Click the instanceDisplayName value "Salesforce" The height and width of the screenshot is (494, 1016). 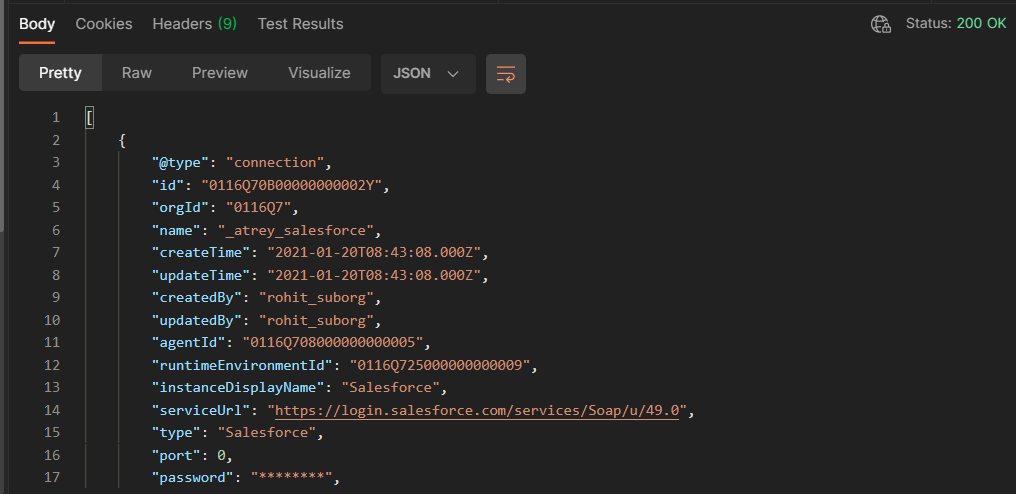pyautogui.click(x=391, y=388)
